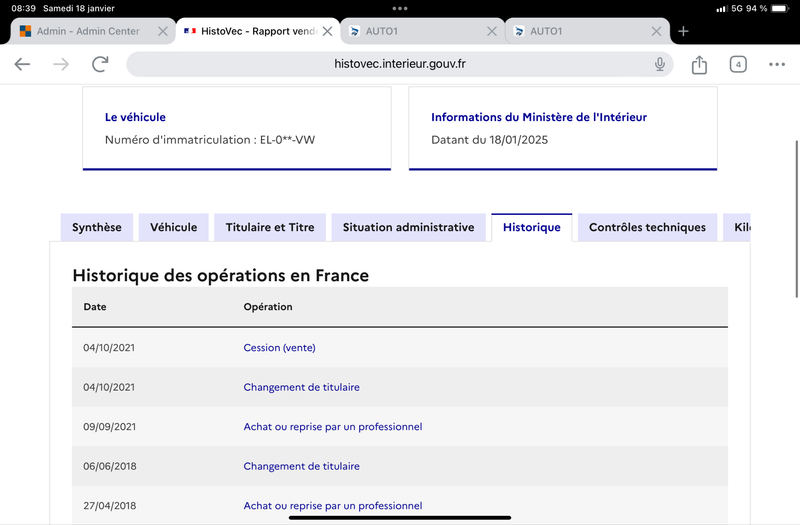Click the Datant du 18/01/2025 text
This screenshot has width=800, height=525.
click(489, 140)
